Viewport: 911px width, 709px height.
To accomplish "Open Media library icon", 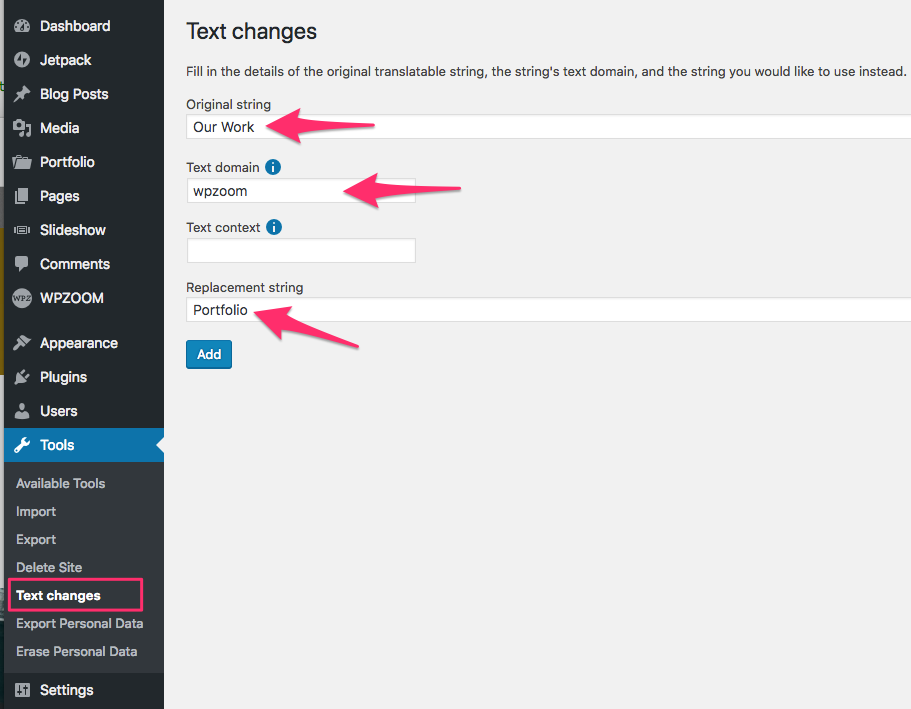I will tap(22, 128).
